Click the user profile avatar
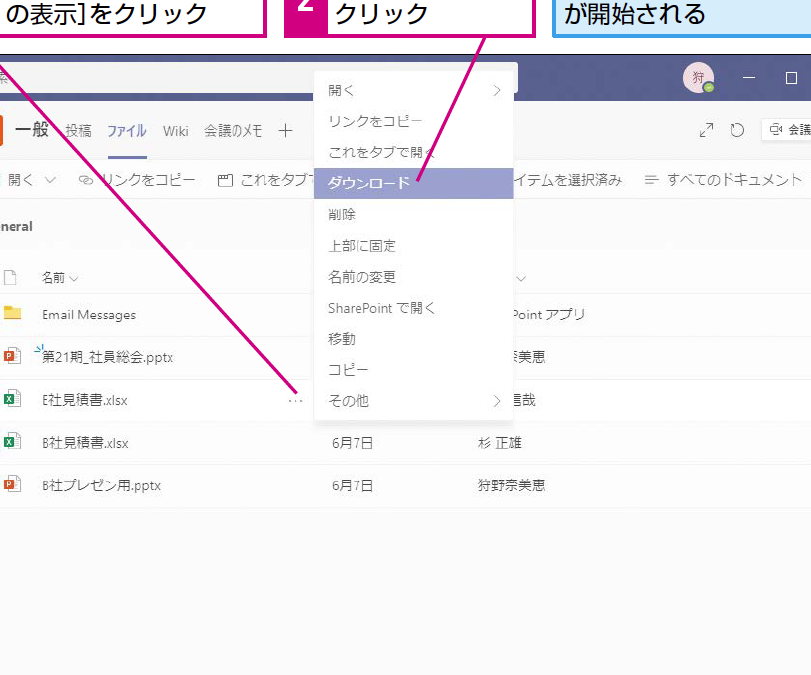The image size is (811, 675). [698, 78]
